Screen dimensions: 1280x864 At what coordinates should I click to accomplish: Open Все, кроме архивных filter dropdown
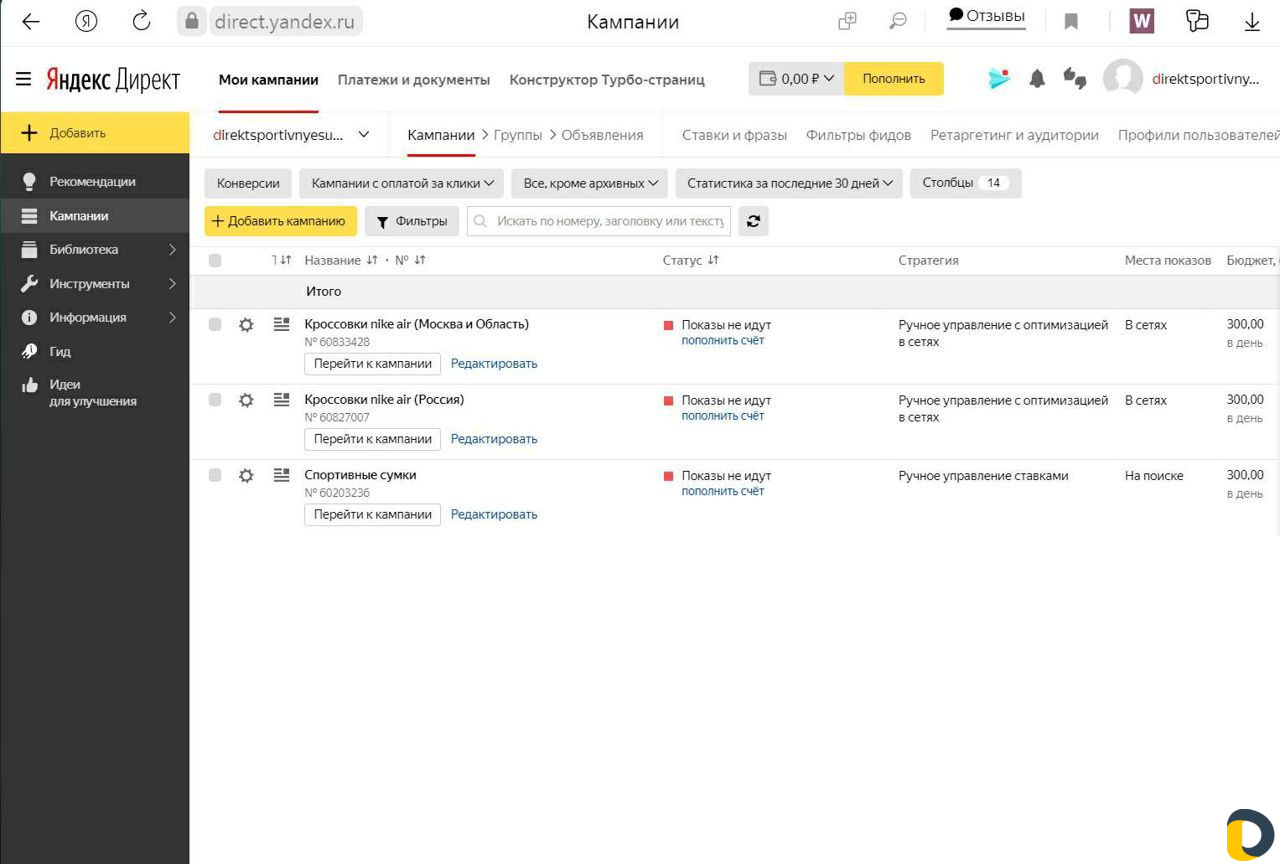click(590, 183)
